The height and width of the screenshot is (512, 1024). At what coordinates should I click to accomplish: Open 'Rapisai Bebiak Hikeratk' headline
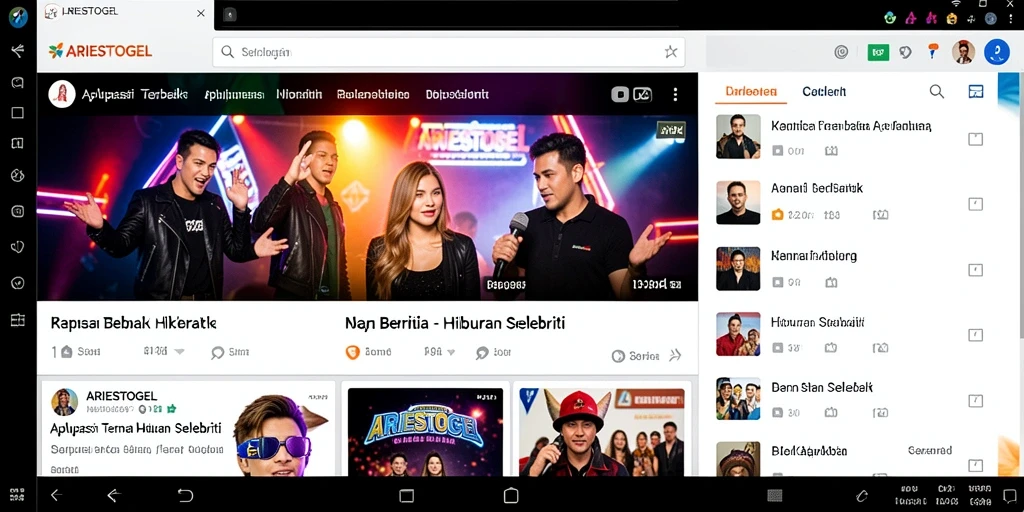[x=133, y=323]
